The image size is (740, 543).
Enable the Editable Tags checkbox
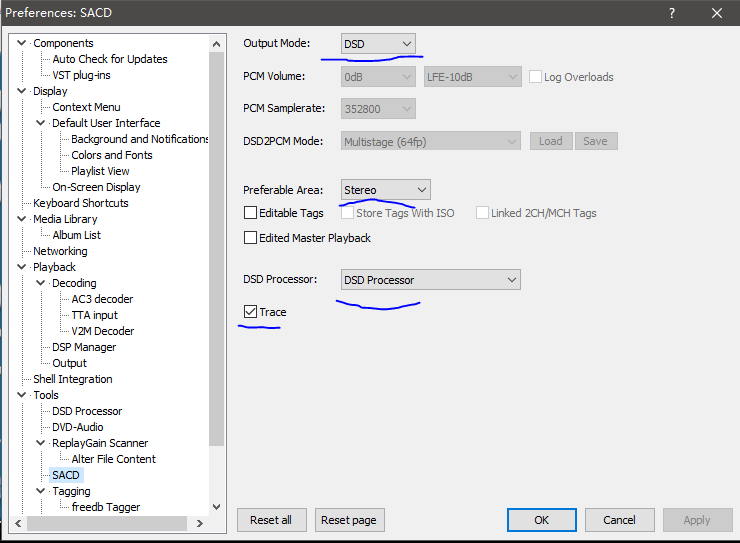[250, 213]
